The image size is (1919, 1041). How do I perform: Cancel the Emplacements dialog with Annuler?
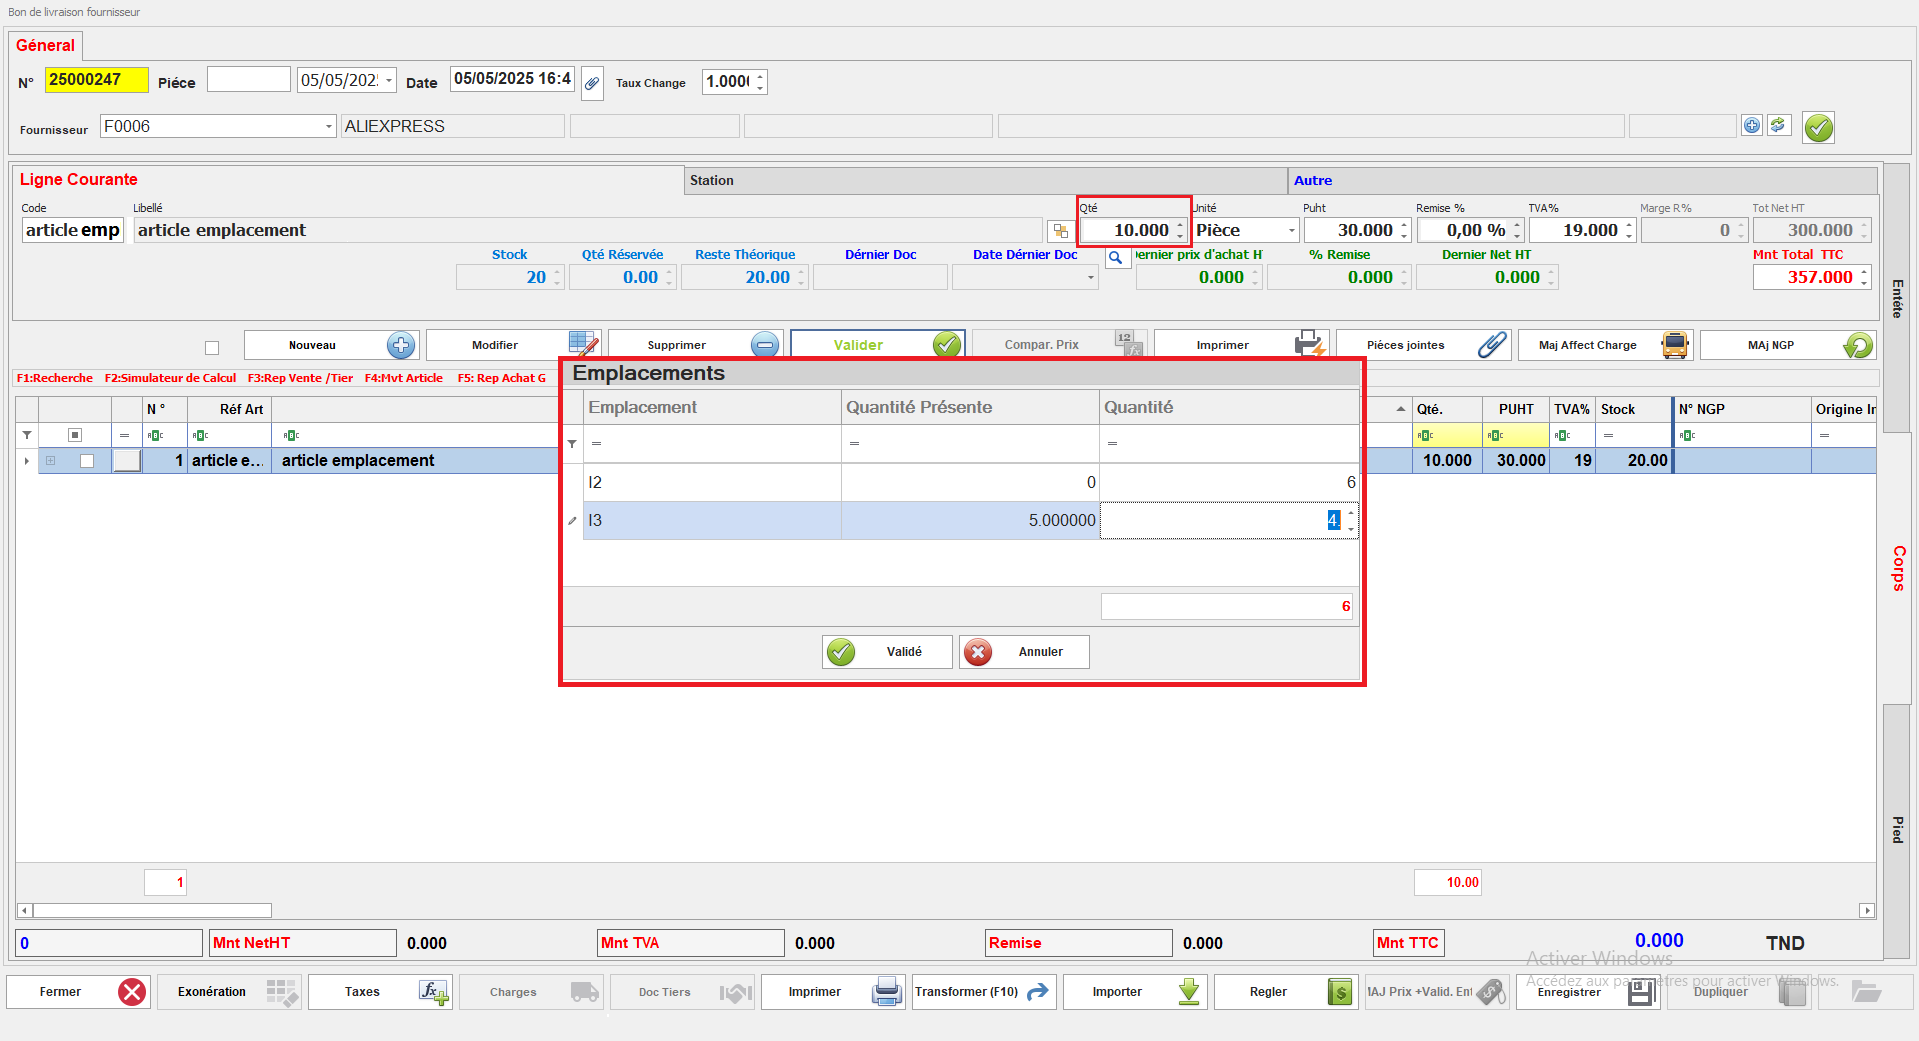(1024, 652)
